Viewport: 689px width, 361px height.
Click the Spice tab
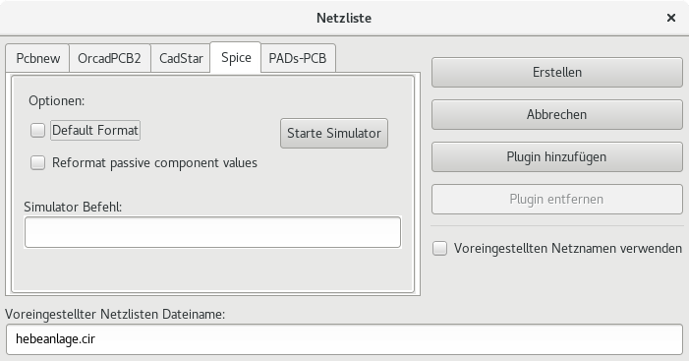(236, 57)
